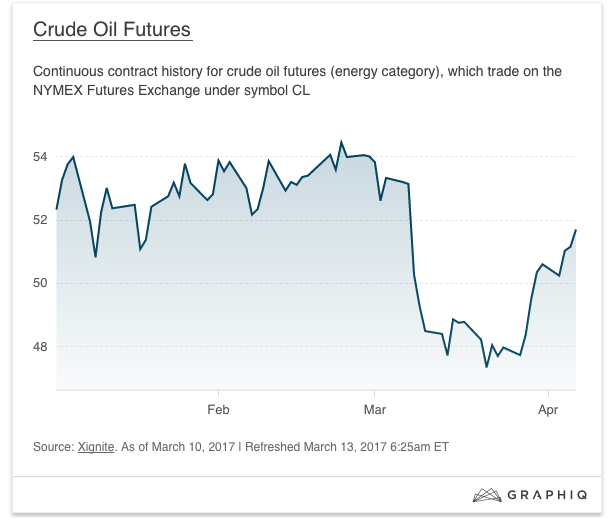Screen dimensions: 612x518
Task: Click the mid-January dip near 51
Action: click(x=95, y=256)
